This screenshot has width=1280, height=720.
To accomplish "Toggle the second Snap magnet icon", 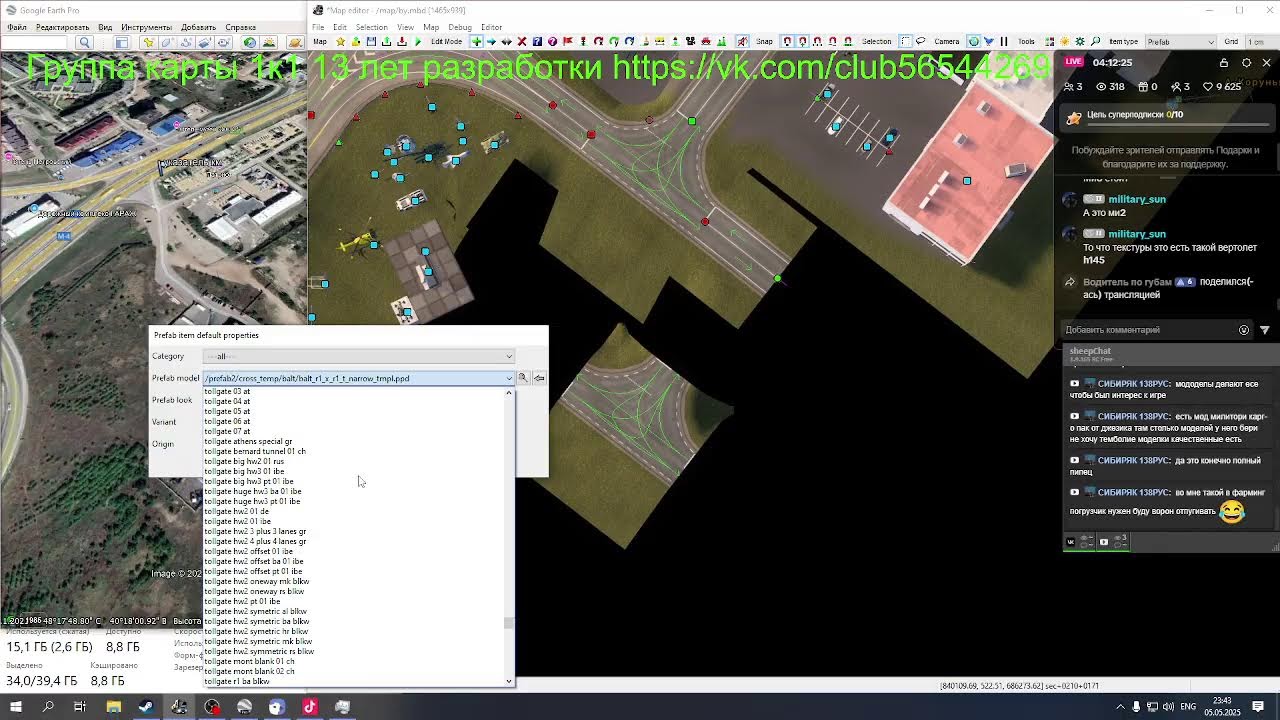I will [803, 41].
